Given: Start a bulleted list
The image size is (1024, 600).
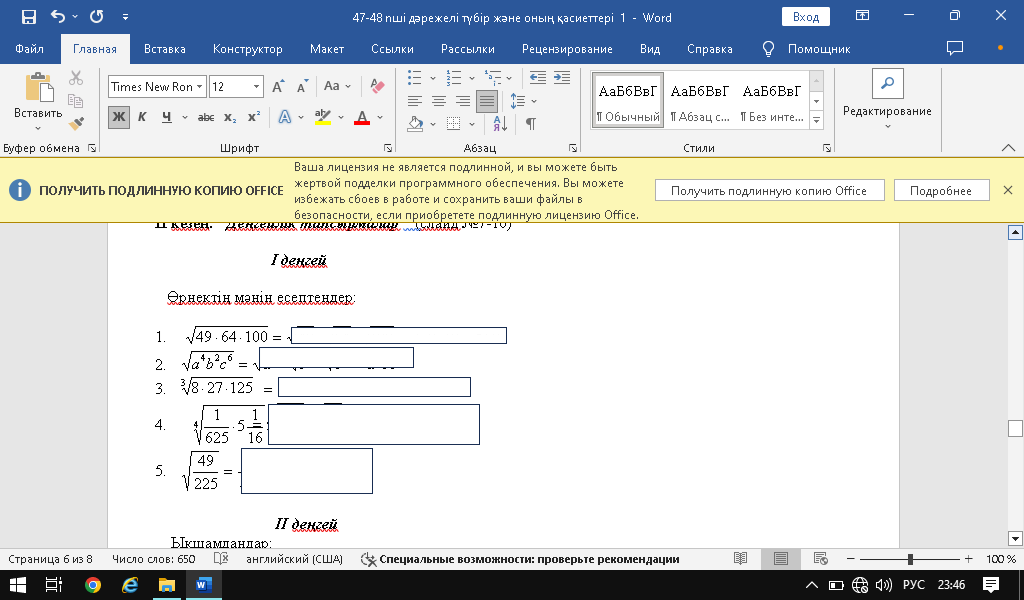Looking at the screenshot, I should point(415,78).
